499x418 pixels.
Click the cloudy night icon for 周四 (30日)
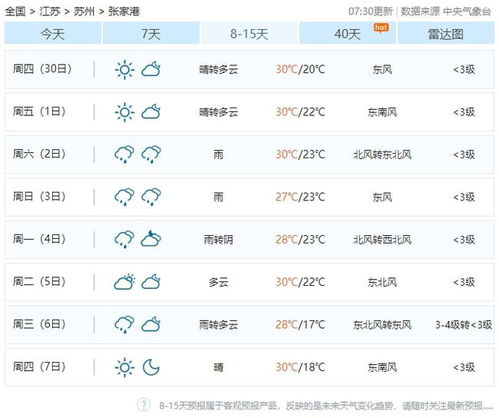151,70
